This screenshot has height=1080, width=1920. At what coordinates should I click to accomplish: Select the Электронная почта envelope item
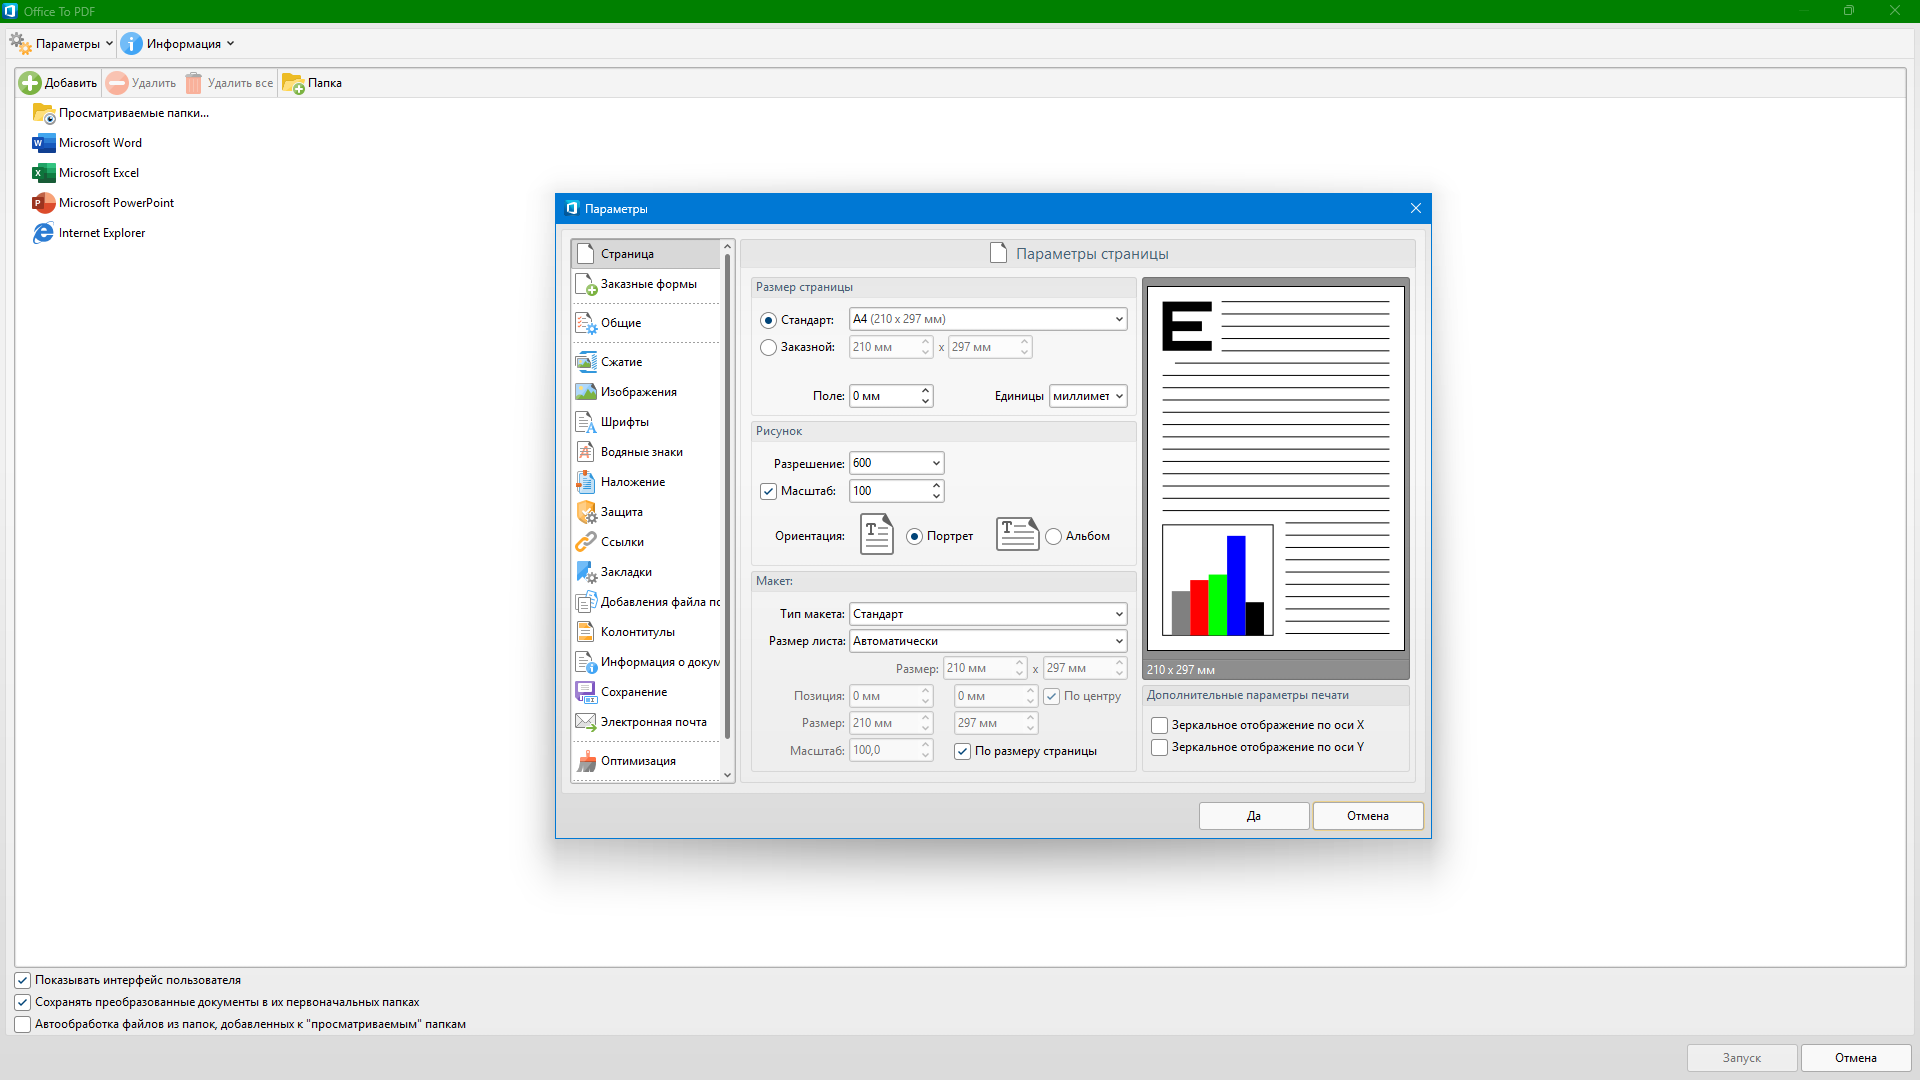coord(653,722)
